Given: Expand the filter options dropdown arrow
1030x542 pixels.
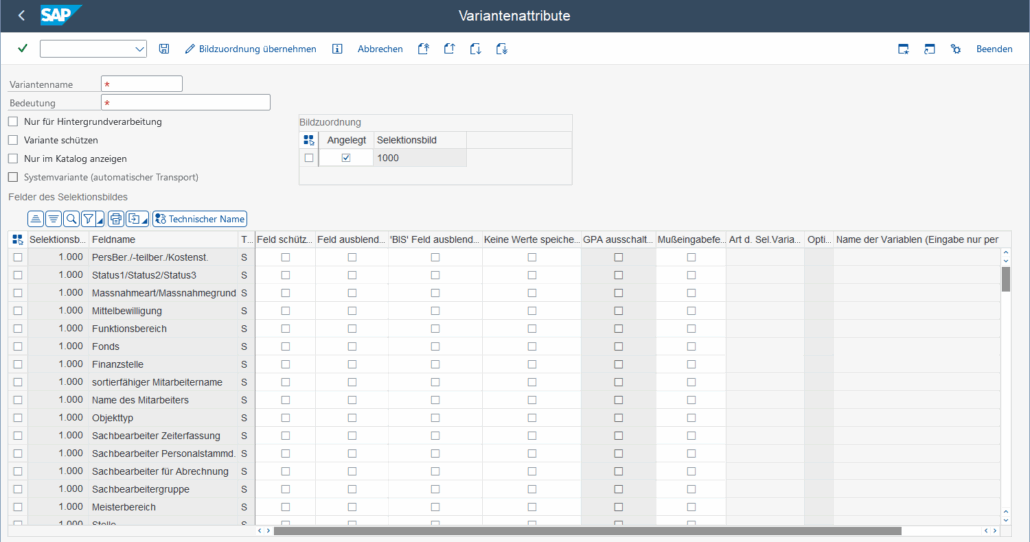Looking at the screenshot, I should (99, 219).
